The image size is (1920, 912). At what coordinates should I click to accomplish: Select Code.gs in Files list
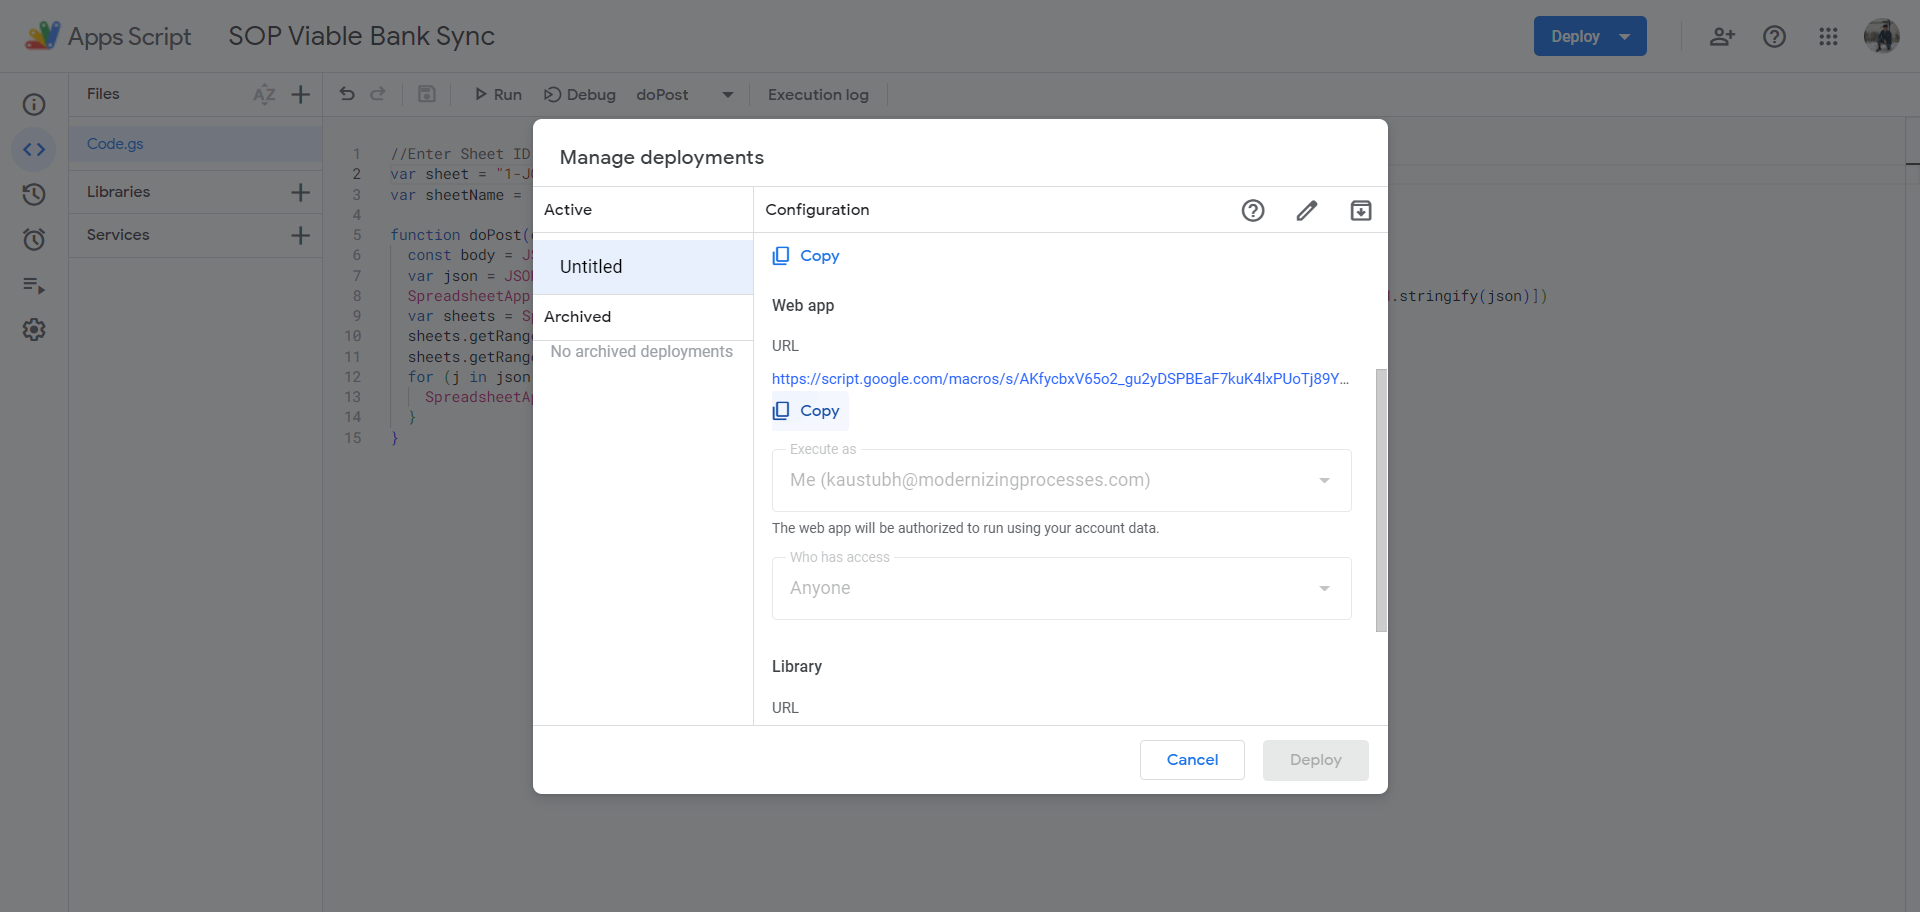tap(195, 144)
